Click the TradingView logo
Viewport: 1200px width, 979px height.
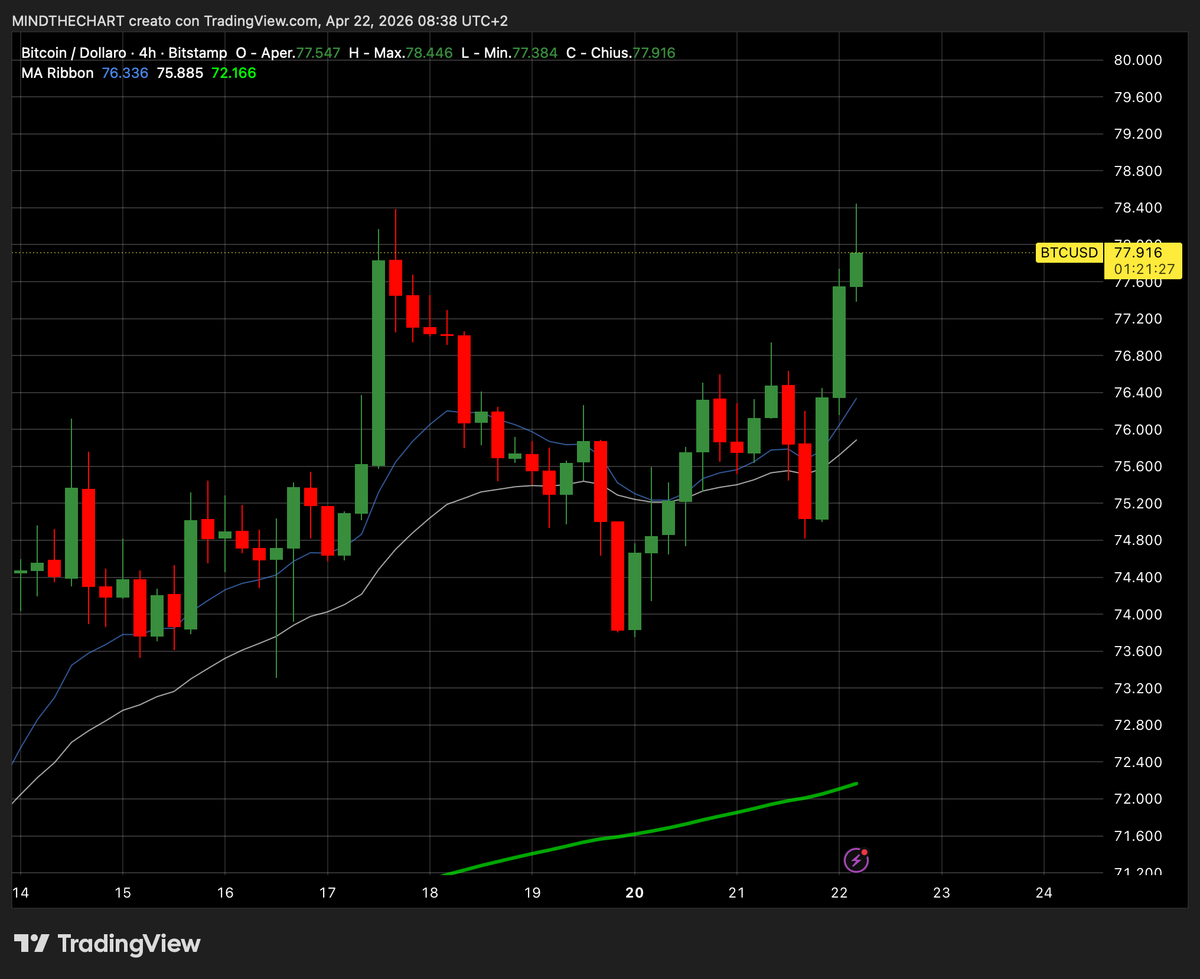click(x=107, y=943)
